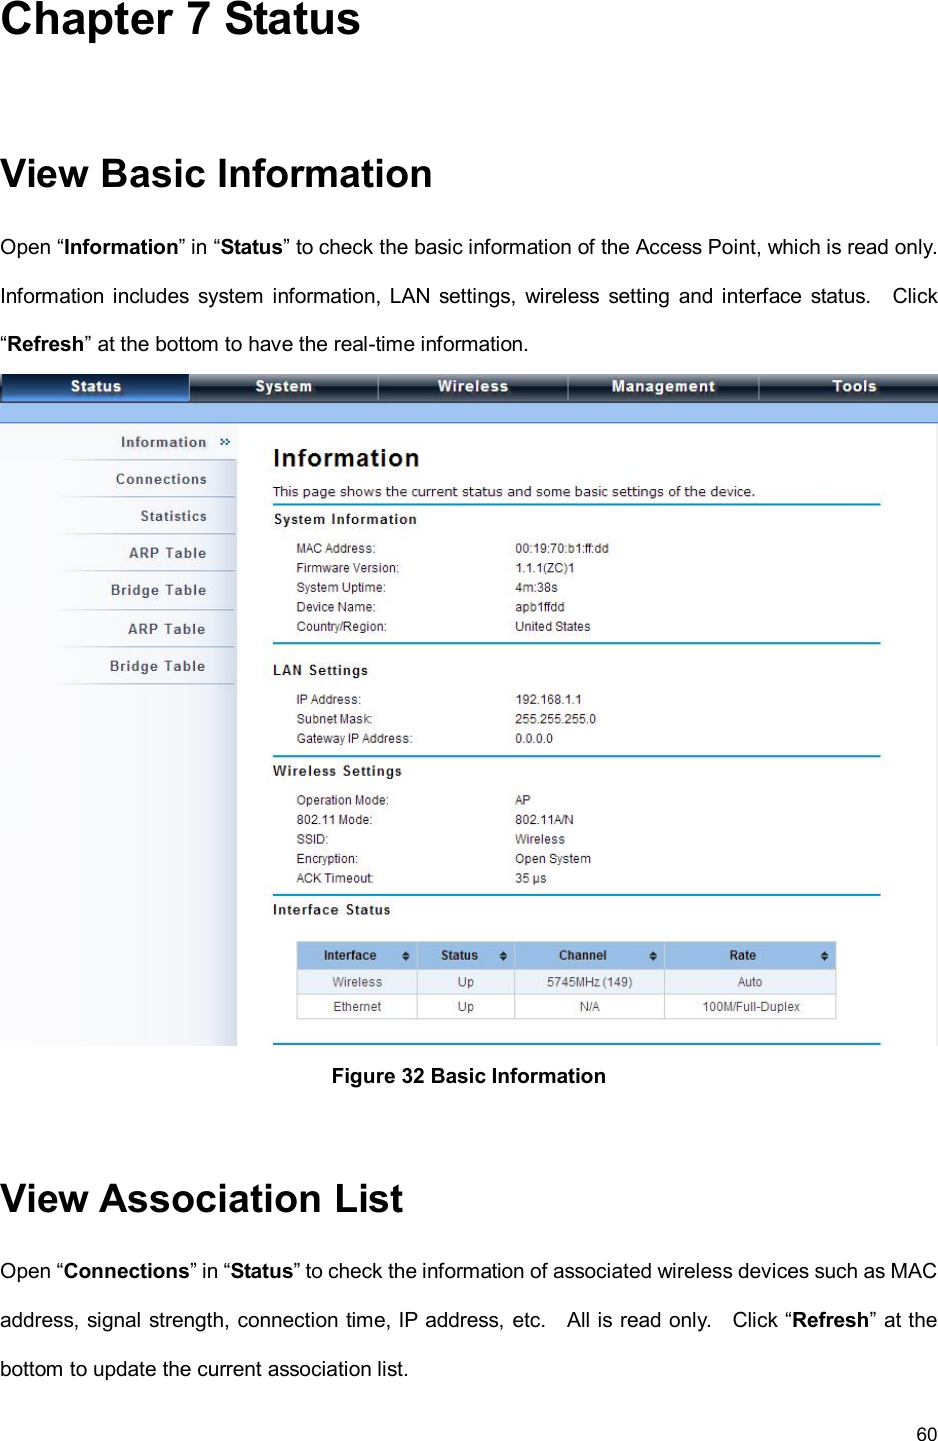The width and height of the screenshot is (938, 1441).
Task: Open Statistics in the sidebar
Action: click(x=173, y=516)
